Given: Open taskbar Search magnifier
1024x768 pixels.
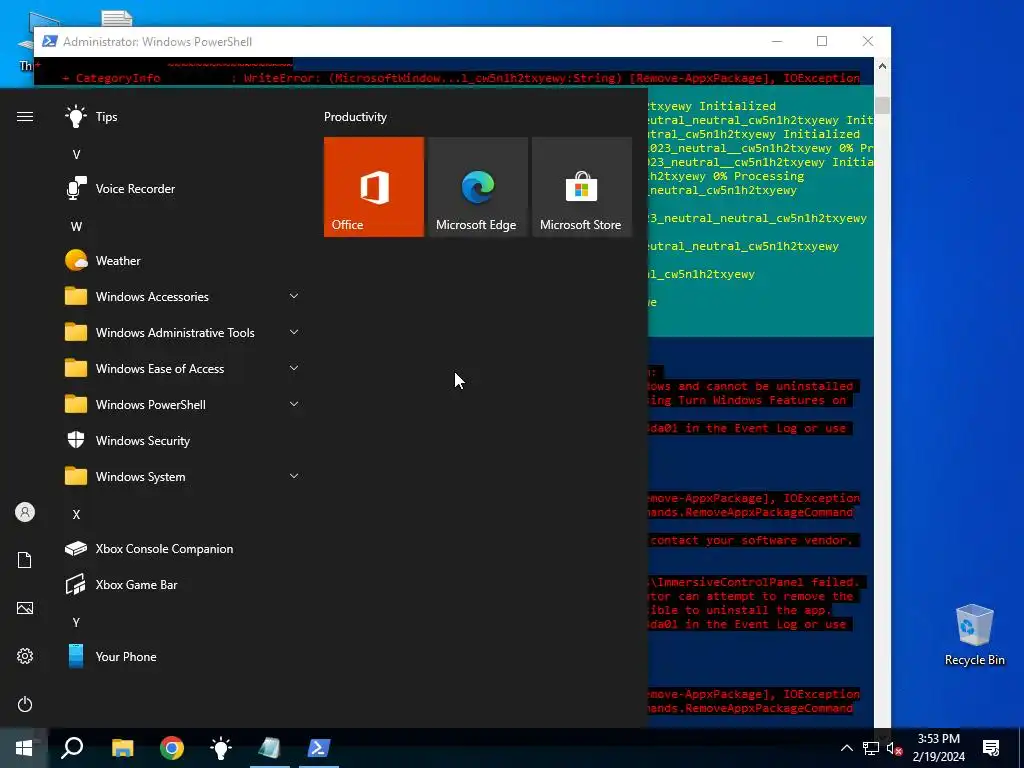Looking at the screenshot, I should 72,748.
